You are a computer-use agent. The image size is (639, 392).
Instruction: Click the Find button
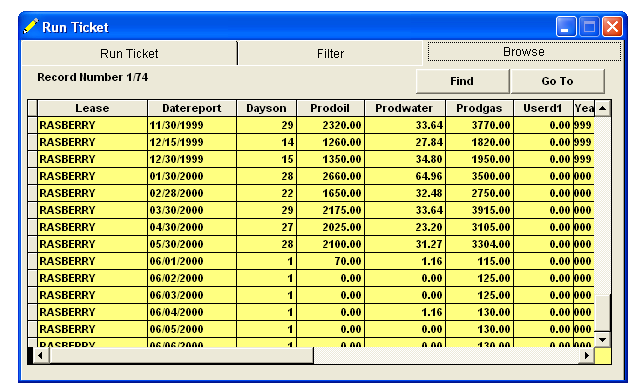tap(462, 81)
